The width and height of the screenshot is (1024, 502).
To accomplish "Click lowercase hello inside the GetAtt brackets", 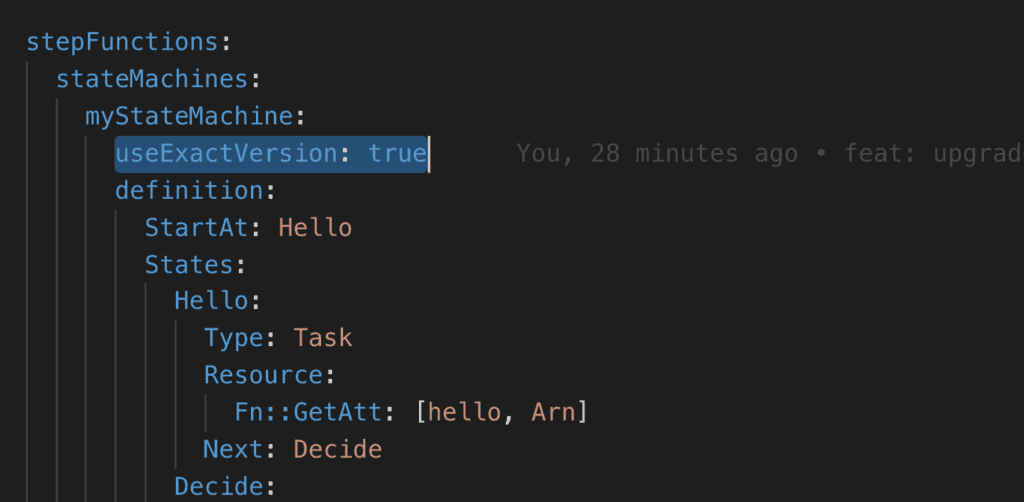I will [x=464, y=412].
